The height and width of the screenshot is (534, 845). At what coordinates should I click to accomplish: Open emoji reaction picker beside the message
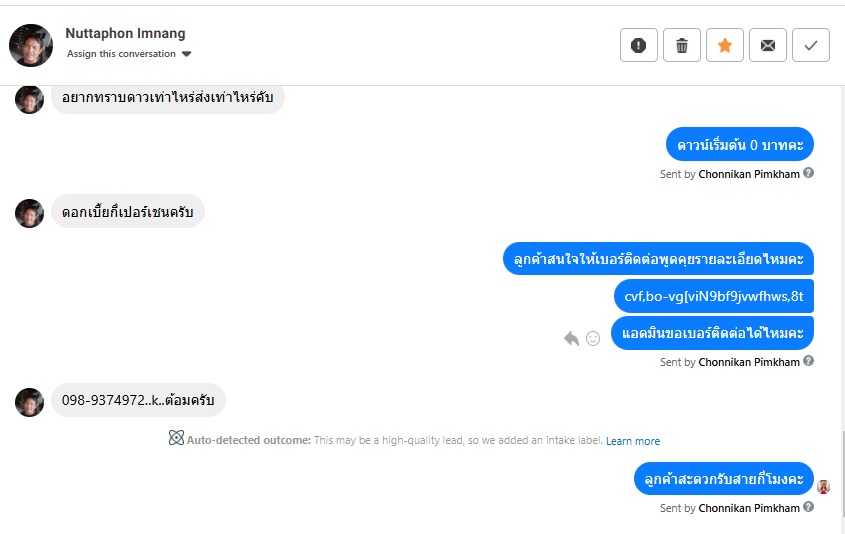[593, 339]
